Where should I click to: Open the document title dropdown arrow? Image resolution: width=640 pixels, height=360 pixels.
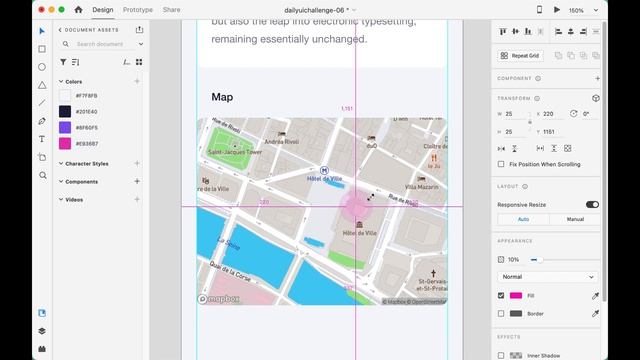tap(354, 10)
